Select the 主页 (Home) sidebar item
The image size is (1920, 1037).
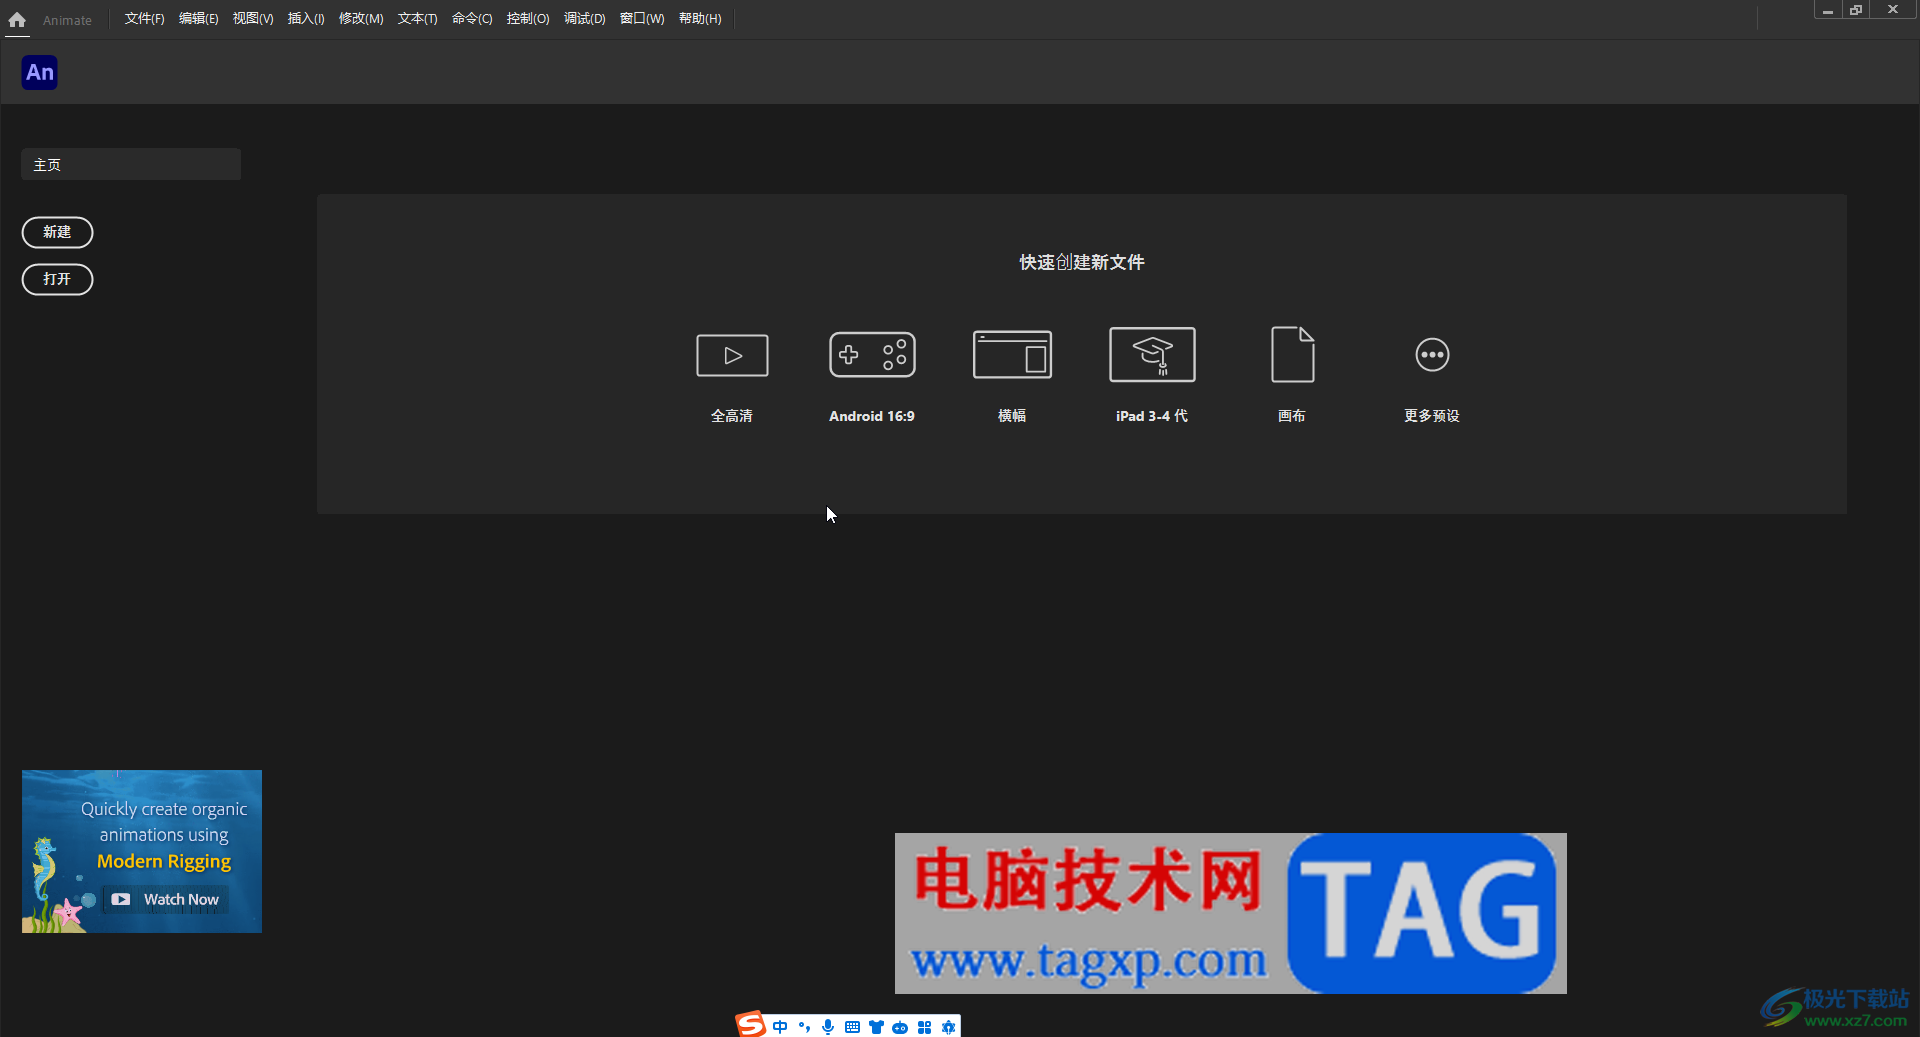point(131,164)
